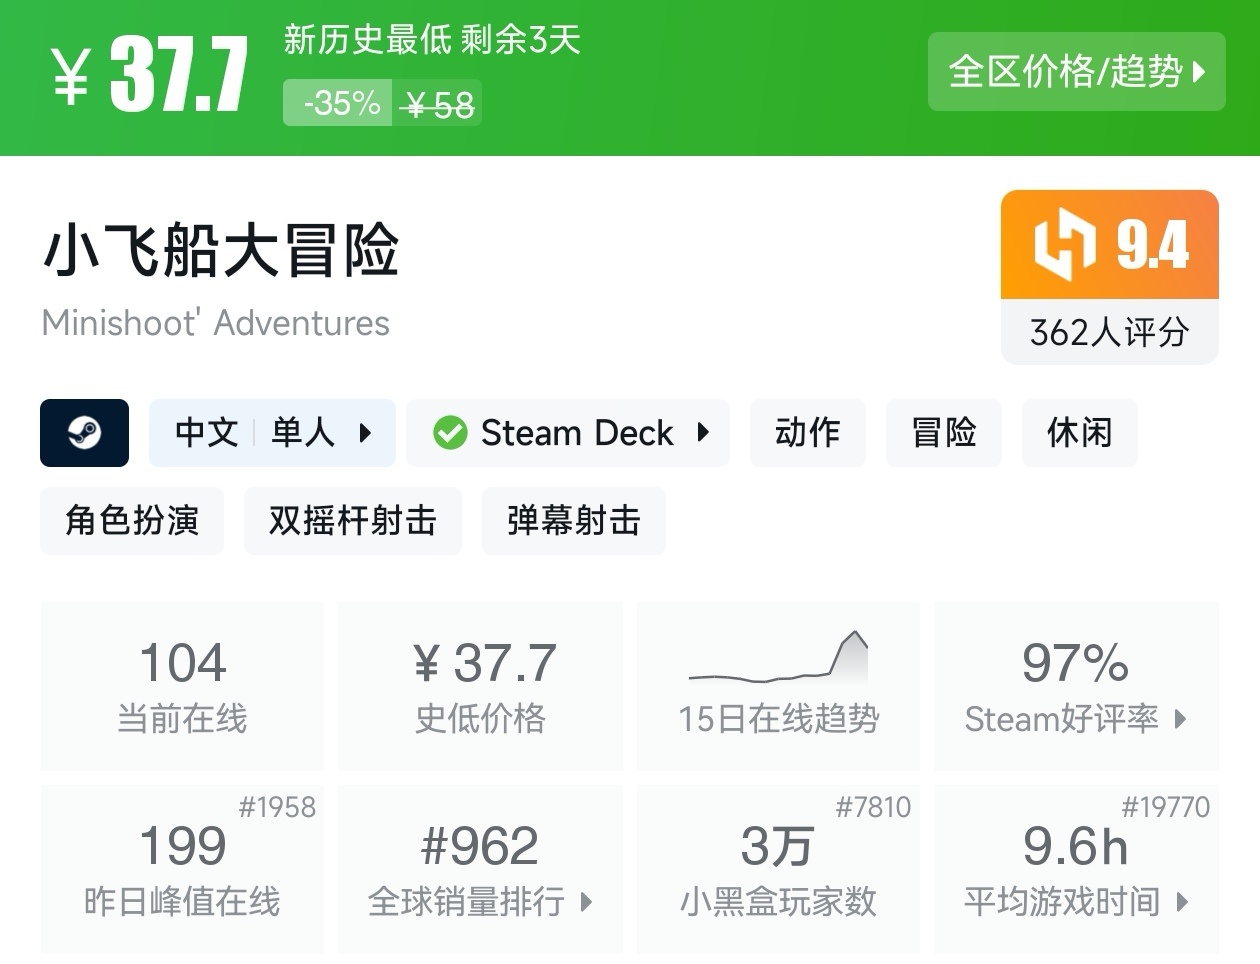1260x964 pixels.
Task: Expand the 全区价格/趋势 arrow
Action: click(x=1199, y=72)
